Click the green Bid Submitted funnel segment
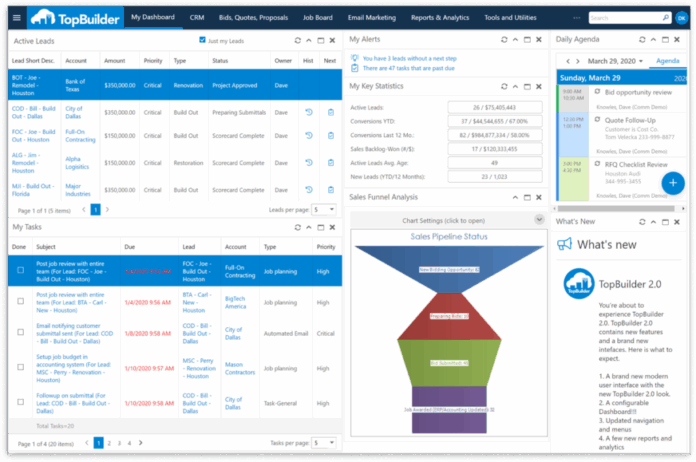The width and height of the screenshot is (696, 462). click(x=449, y=363)
